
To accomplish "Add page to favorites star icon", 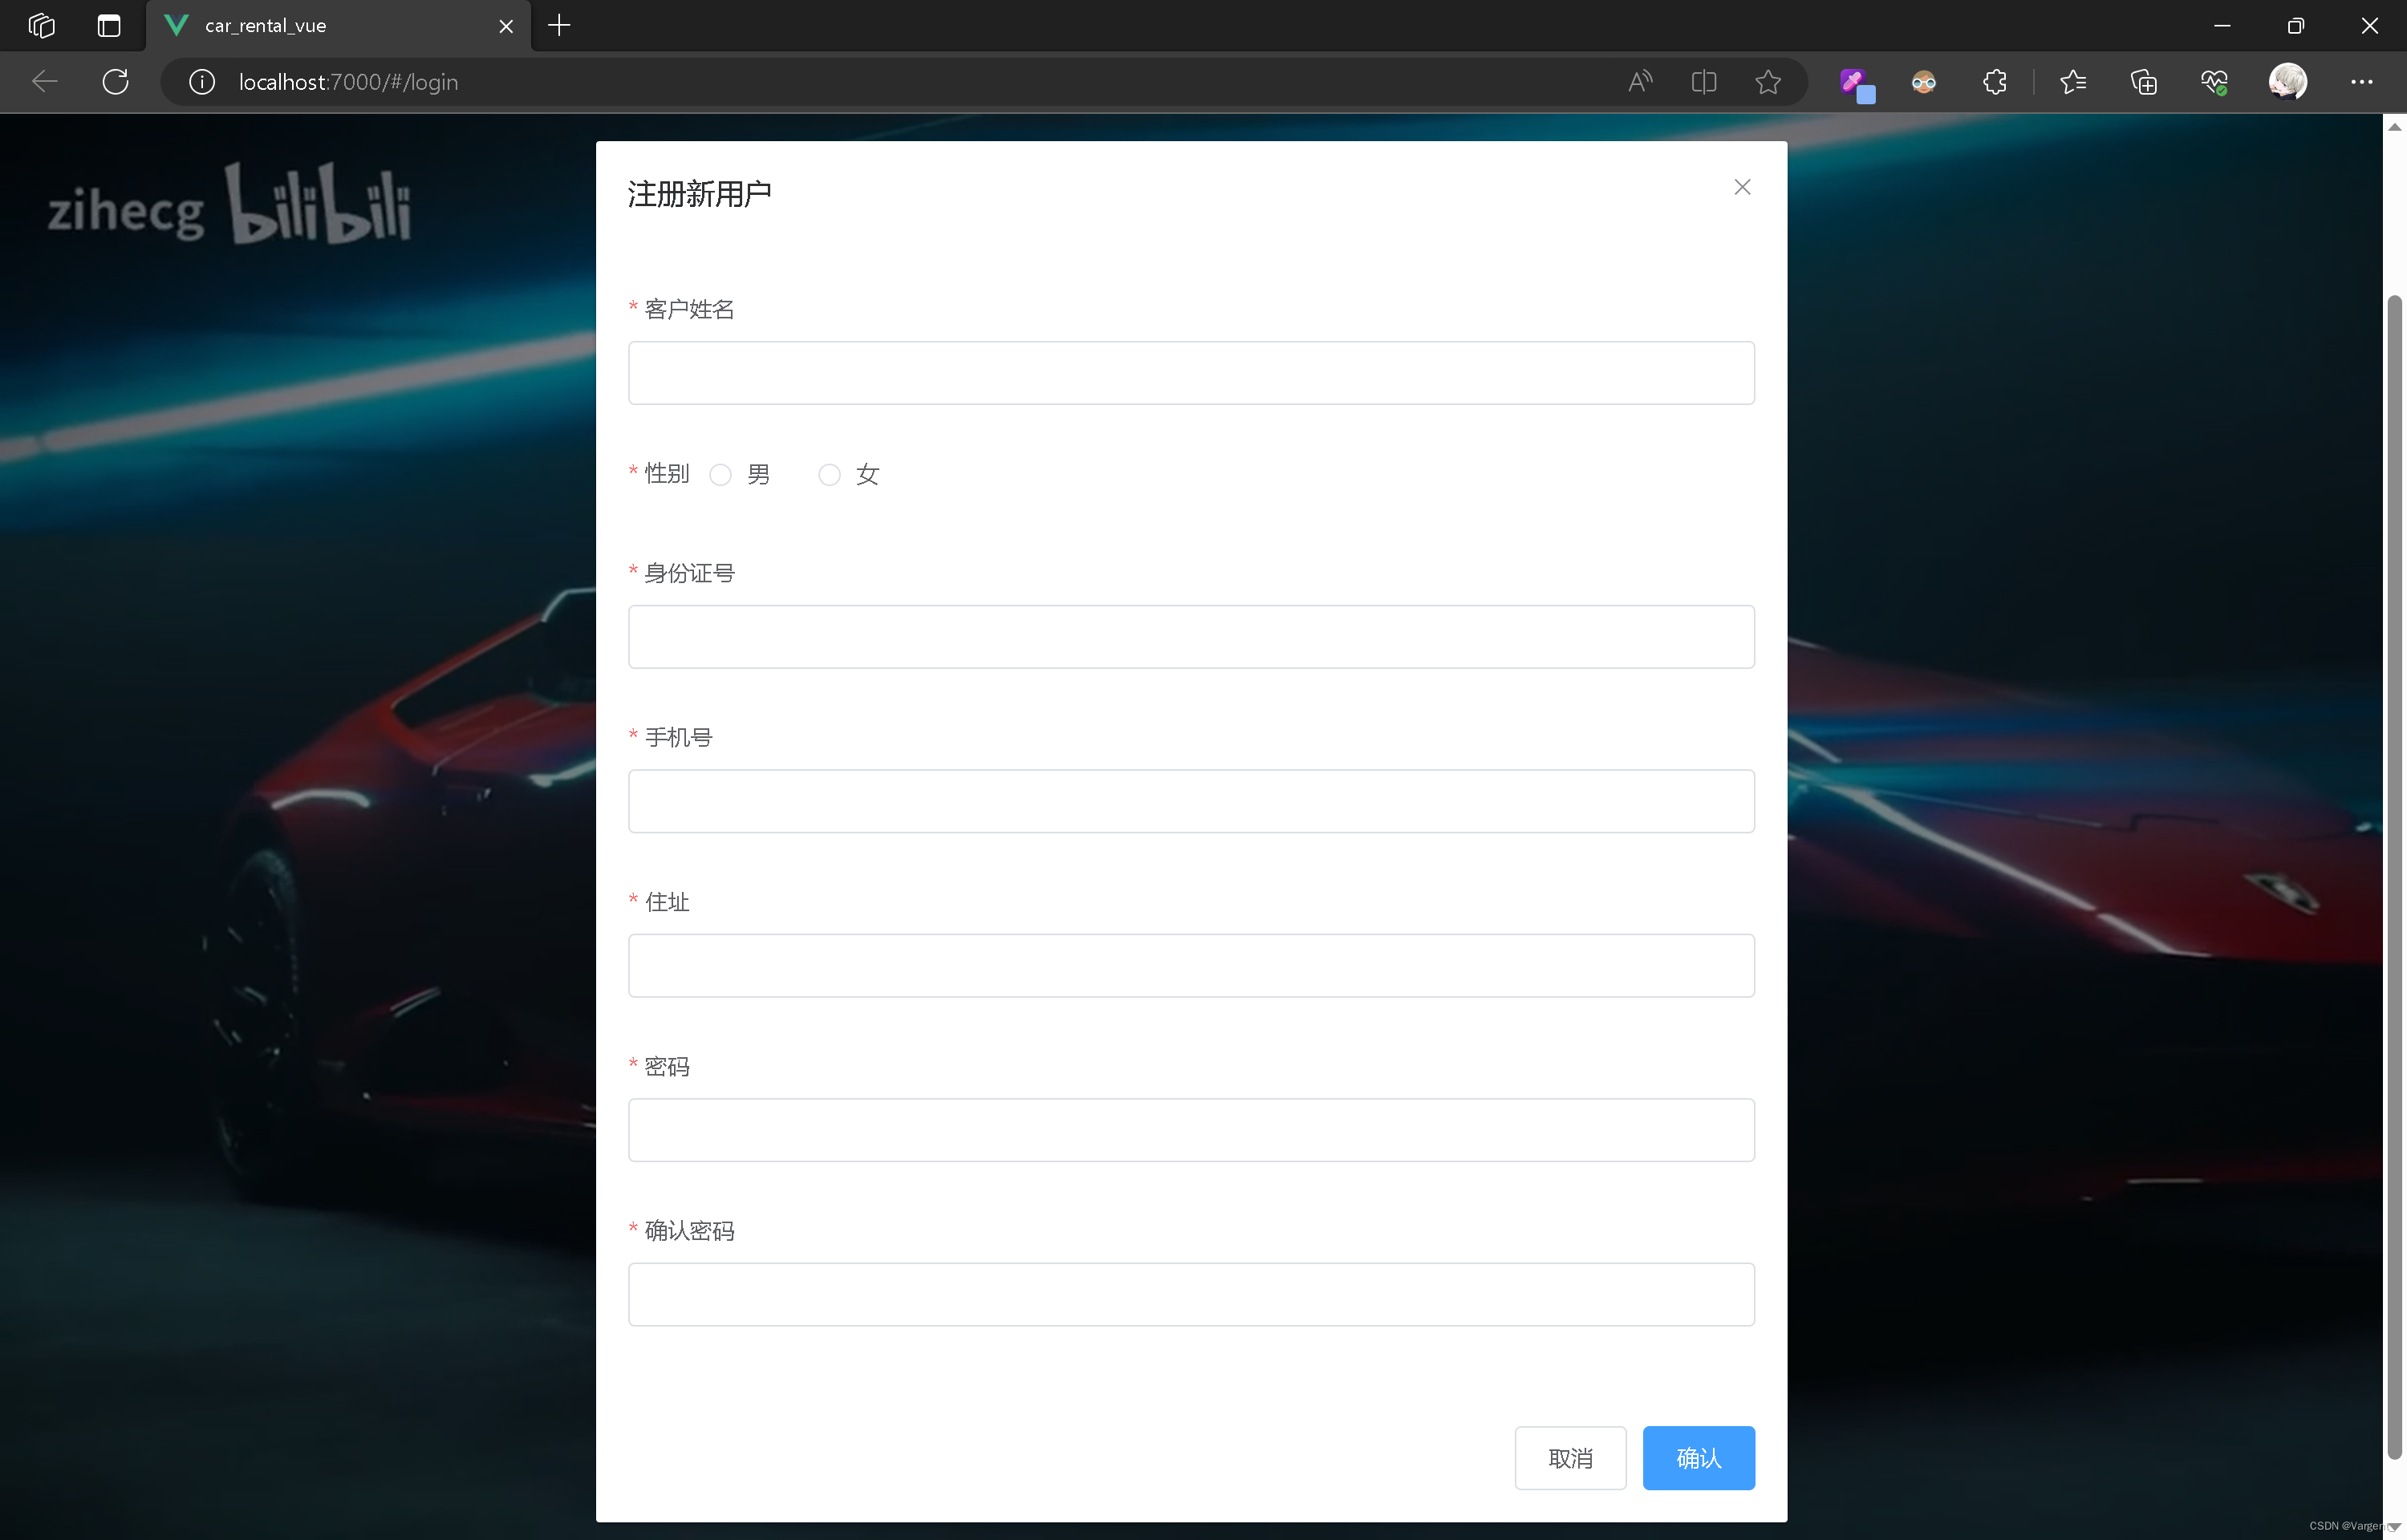I will 1768,82.
